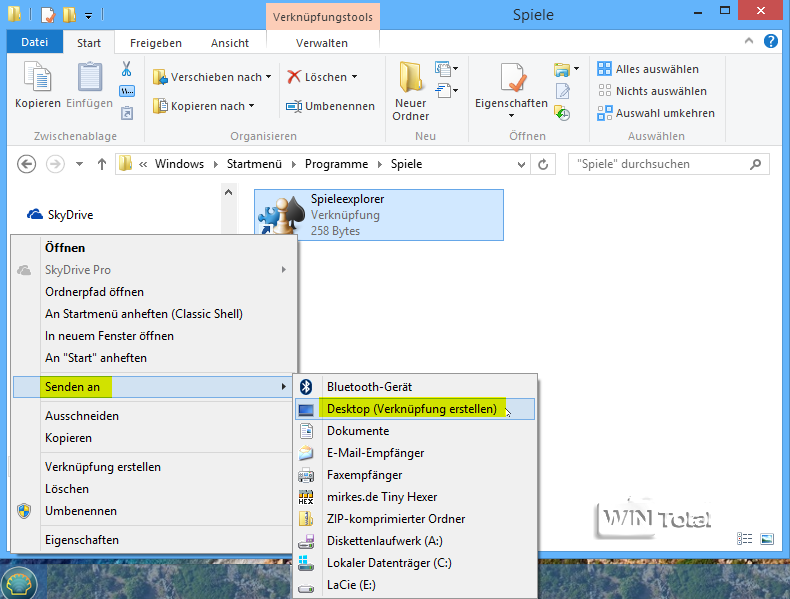790x599 pixels.
Task: Send to Lokaler Datenträger (C:)
Action: (x=415, y=563)
